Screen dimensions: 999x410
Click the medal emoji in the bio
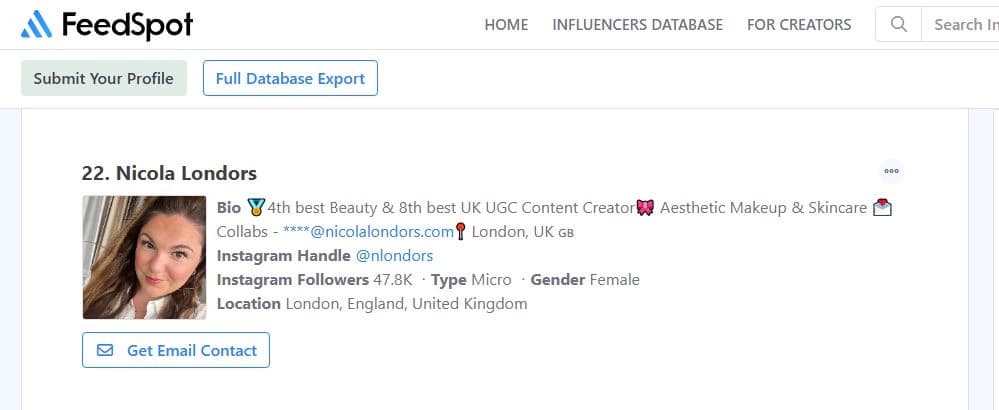(x=256, y=208)
